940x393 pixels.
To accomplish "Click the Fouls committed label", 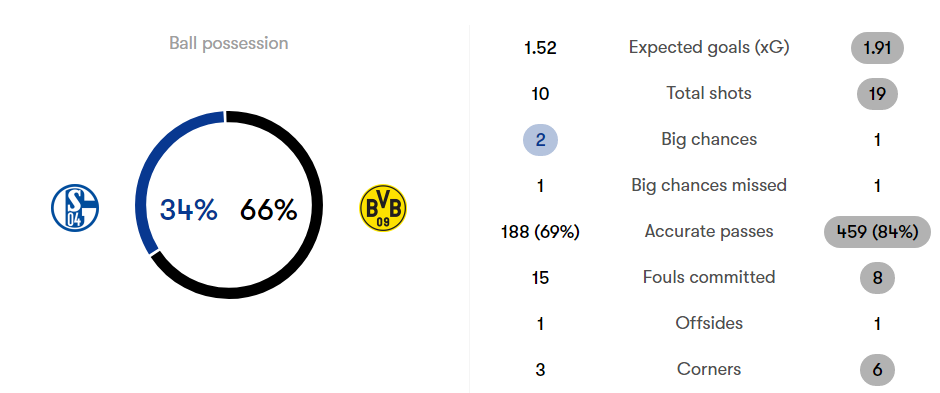I will coord(709,277).
